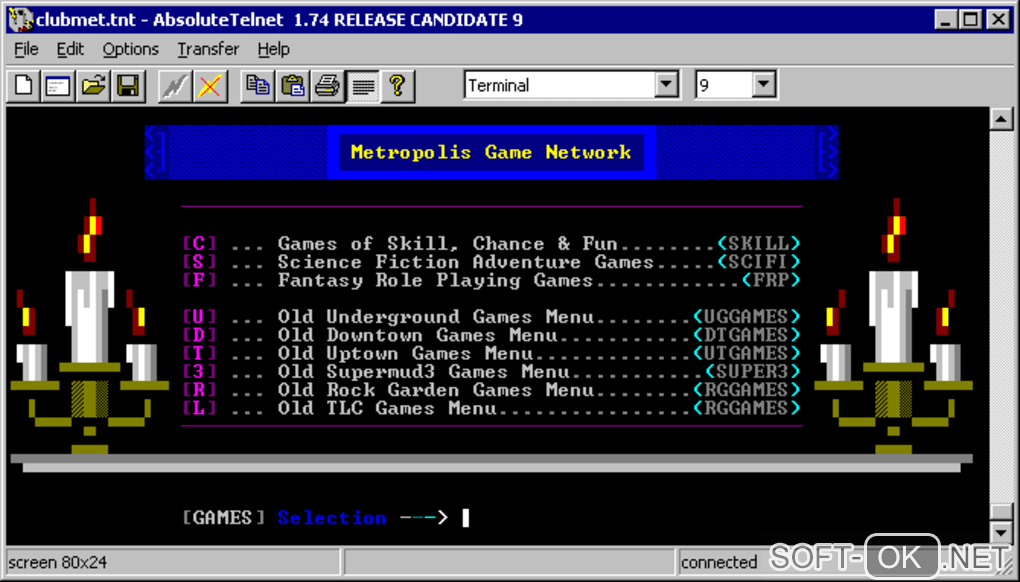This screenshot has width=1020, height=582.
Task: Click the Old Underground Games Menu entry
Action: pos(491,317)
